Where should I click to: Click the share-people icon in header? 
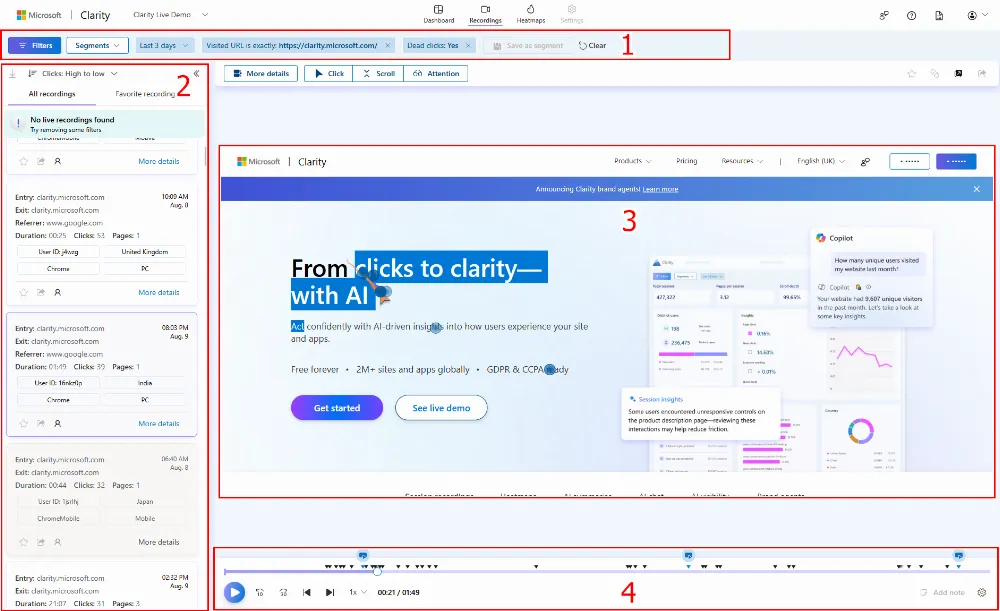coord(884,15)
